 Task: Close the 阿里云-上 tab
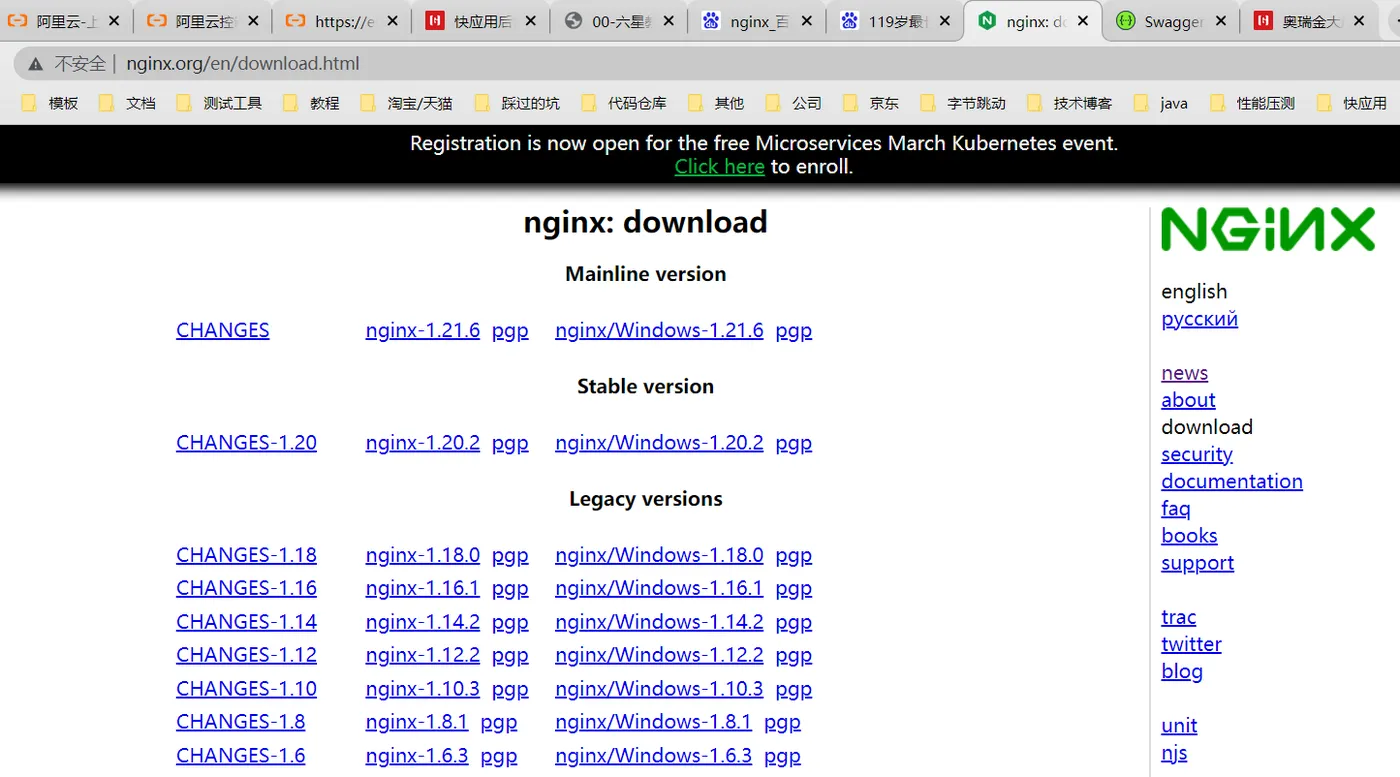tap(114, 21)
